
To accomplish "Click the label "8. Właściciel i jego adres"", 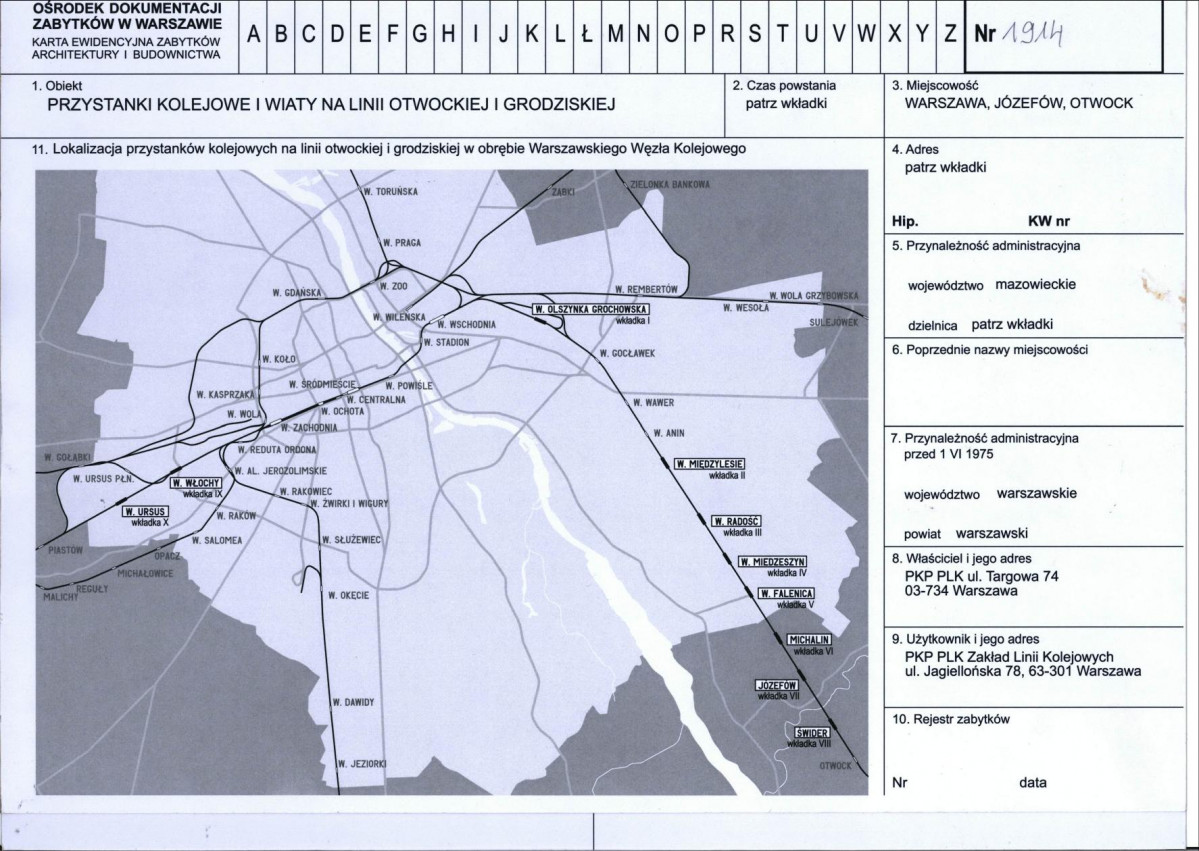I will (961, 559).
